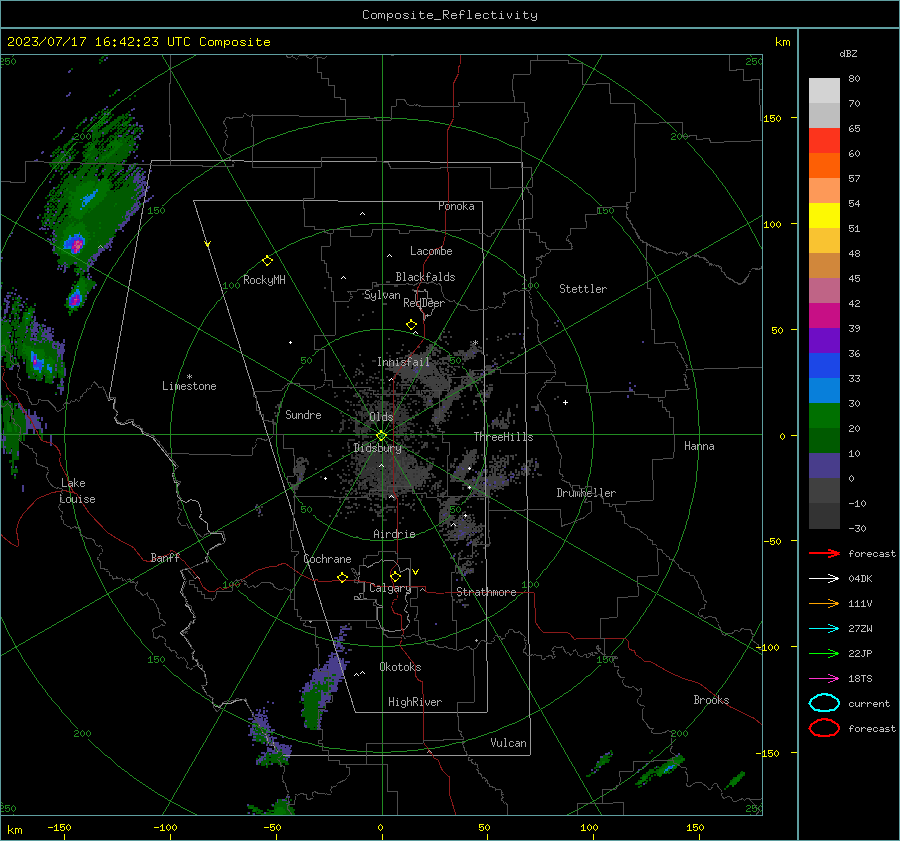The height and width of the screenshot is (841, 900).
Task: Select the 0 dBZ purple color swatch
Action: 824,465
